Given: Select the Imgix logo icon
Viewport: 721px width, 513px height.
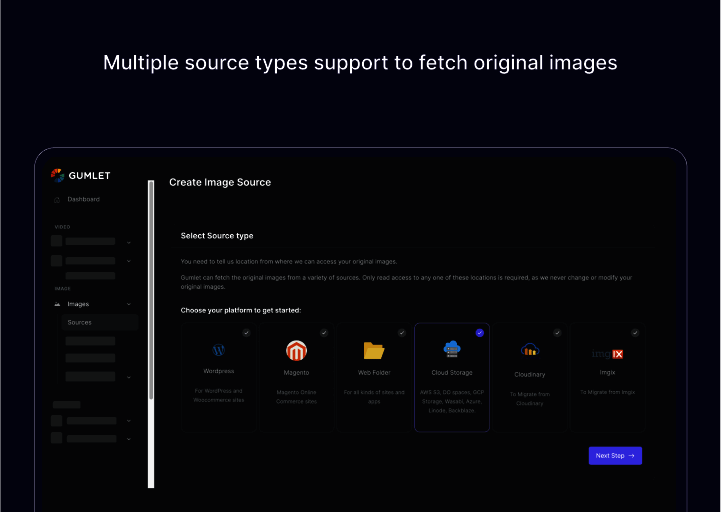Looking at the screenshot, I should (x=607, y=353).
